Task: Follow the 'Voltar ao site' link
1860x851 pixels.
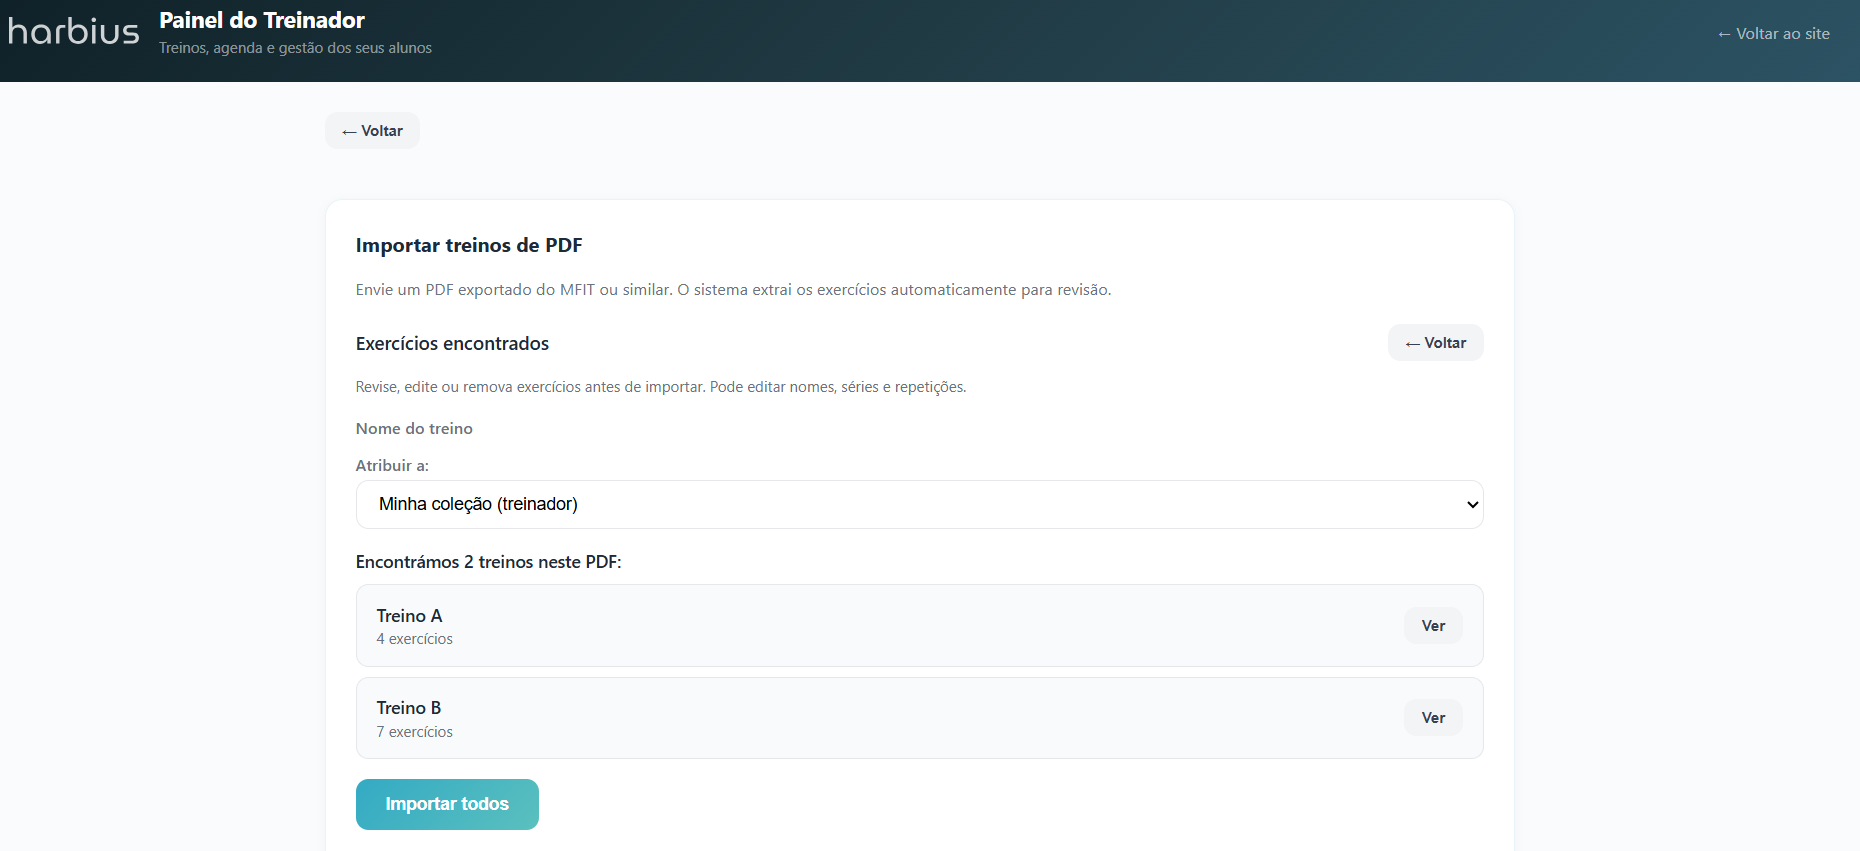Action: pos(1773,34)
